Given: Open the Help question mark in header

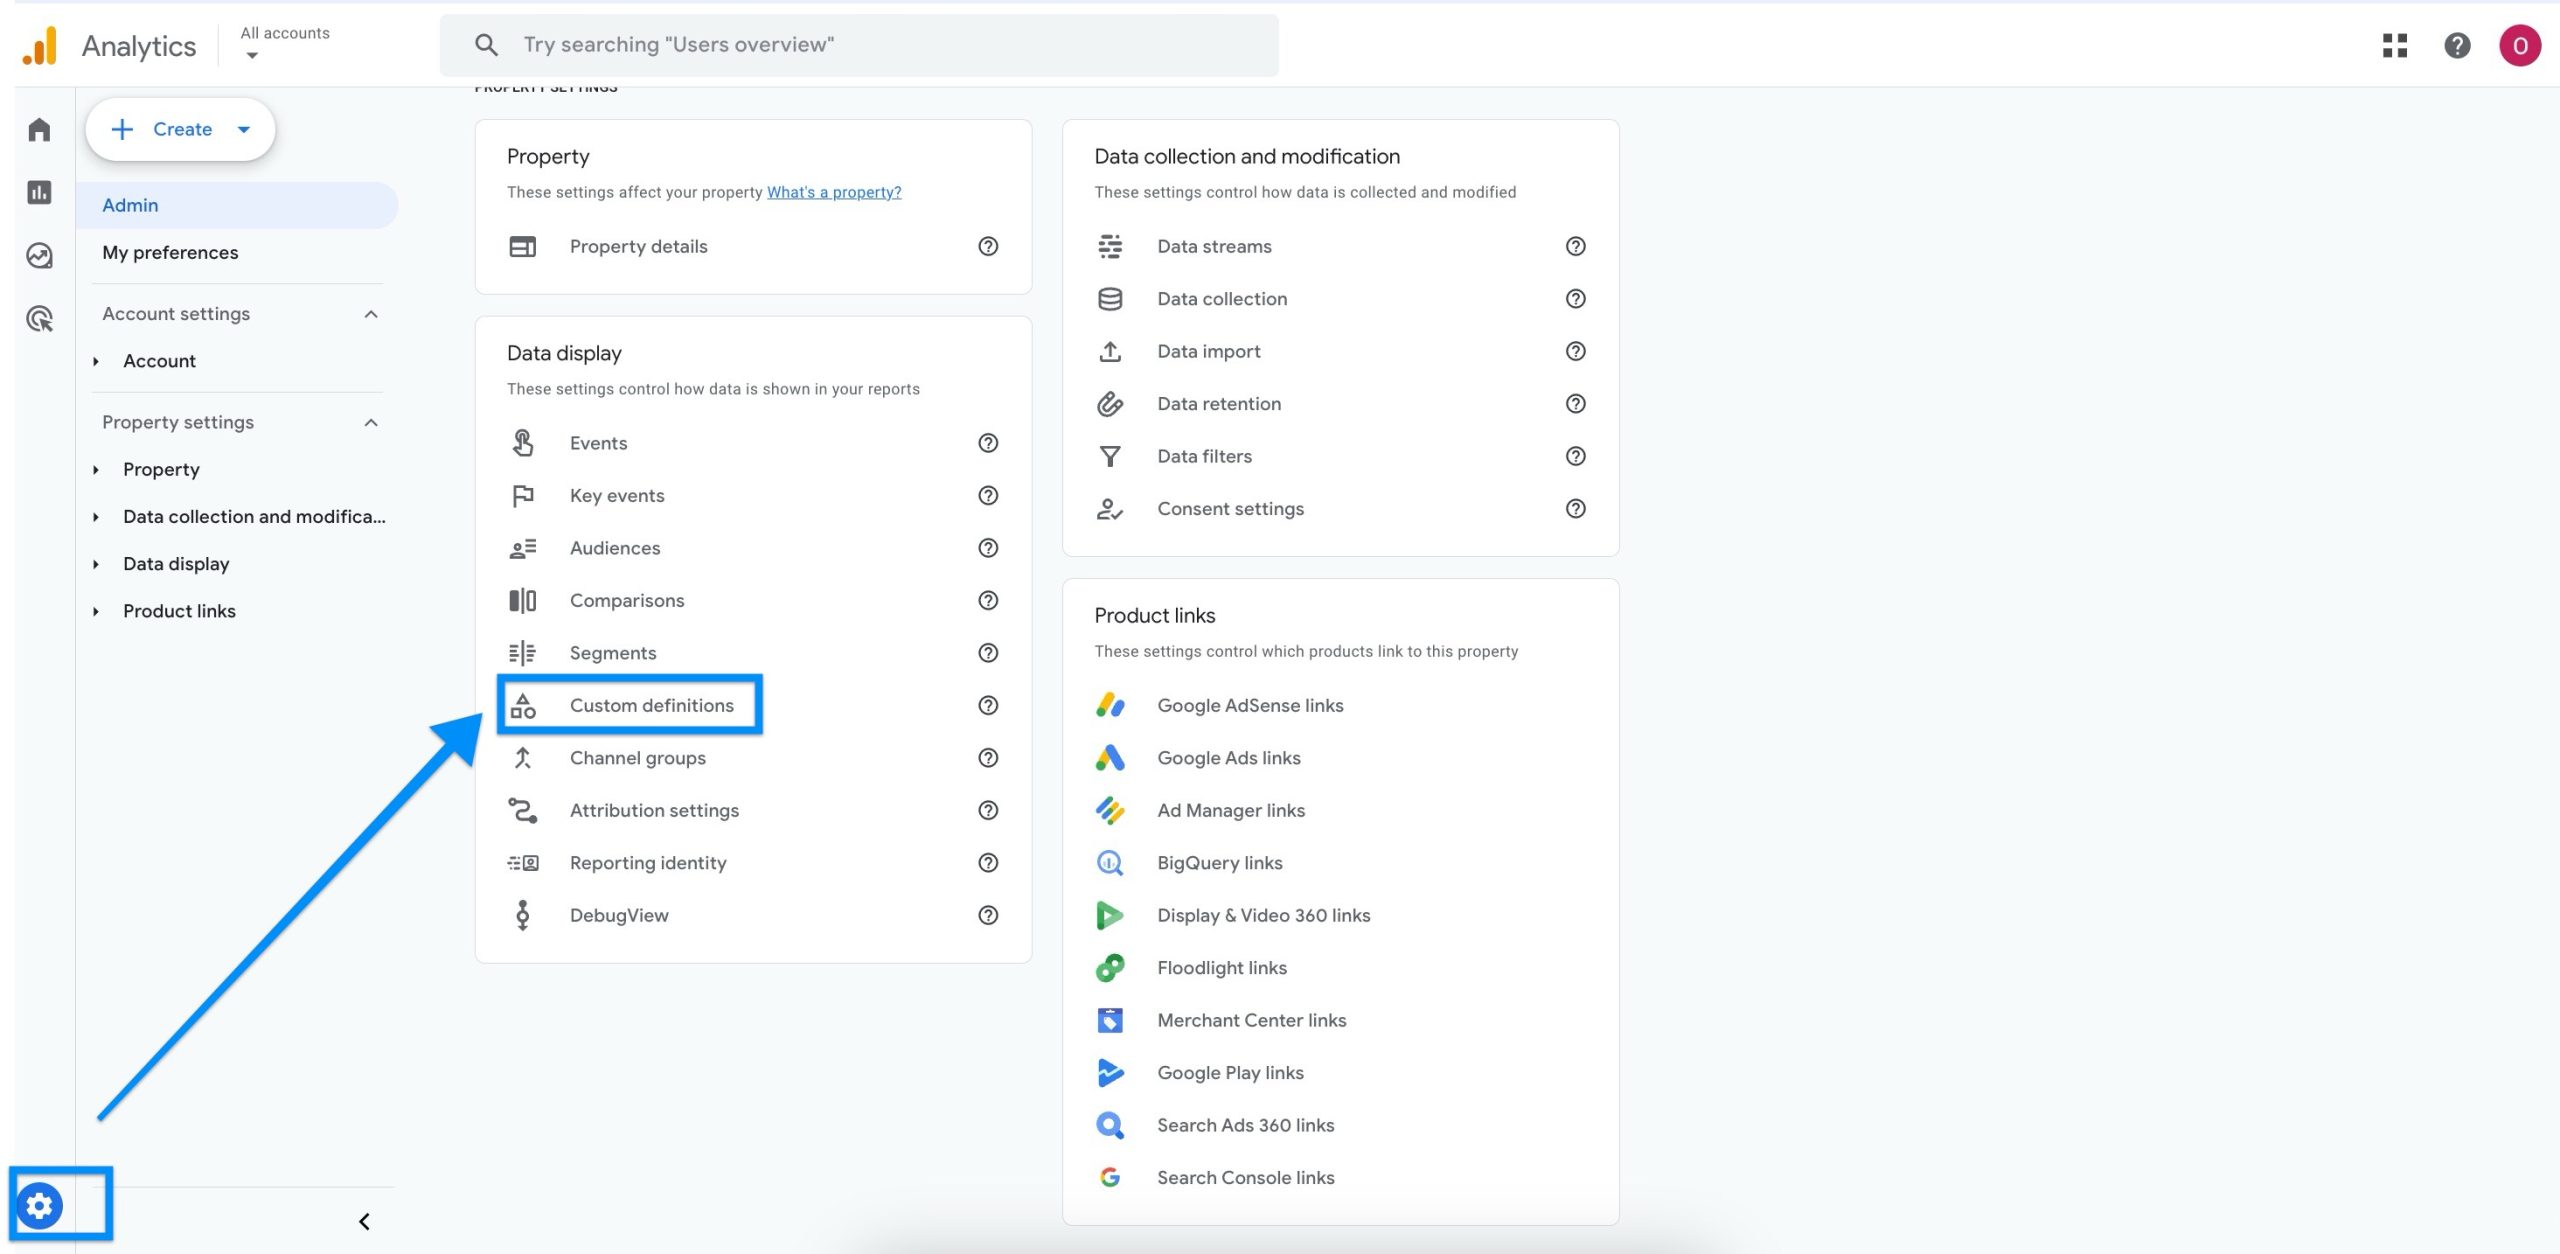Looking at the screenshot, I should point(2457,45).
